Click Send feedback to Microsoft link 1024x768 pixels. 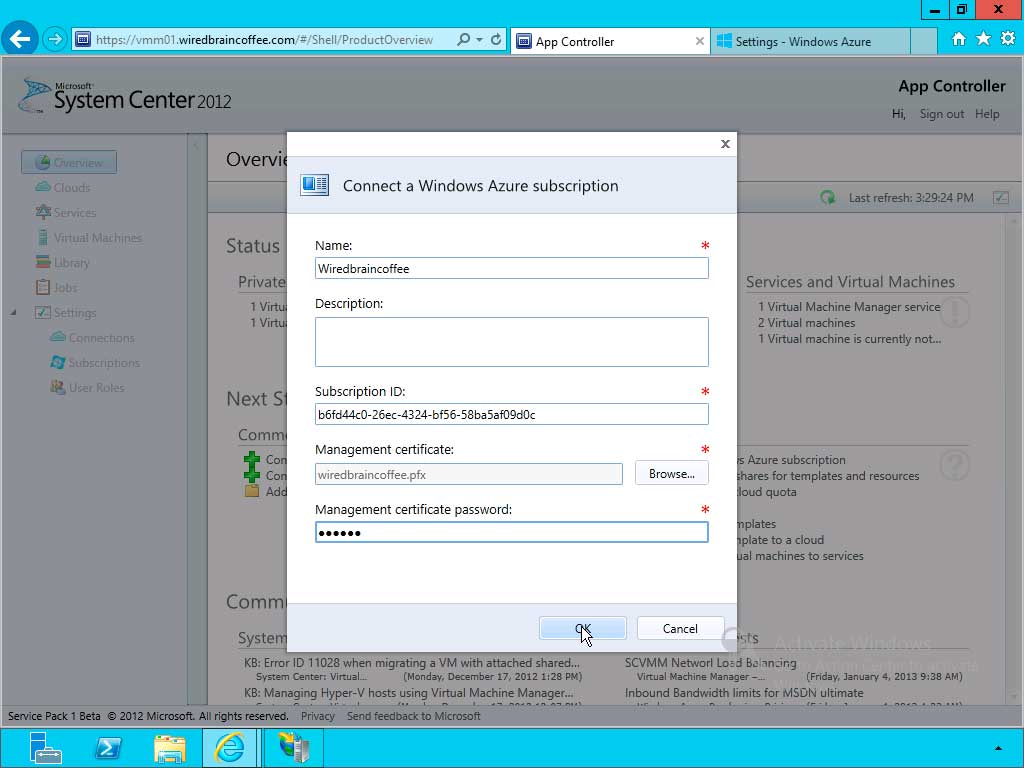pyautogui.click(x=413, y=716)
